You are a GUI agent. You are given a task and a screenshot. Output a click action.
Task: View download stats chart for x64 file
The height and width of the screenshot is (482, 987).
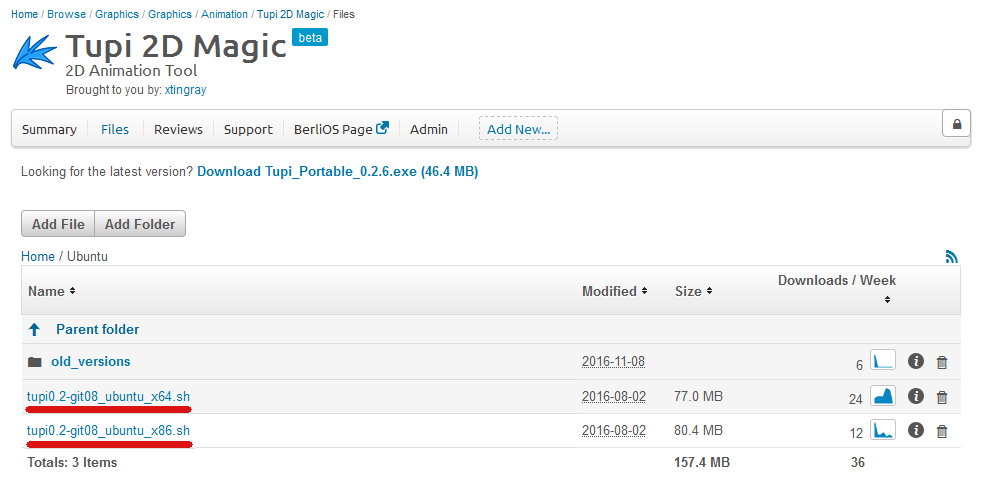pyautogui.click(x=882, y=396)
